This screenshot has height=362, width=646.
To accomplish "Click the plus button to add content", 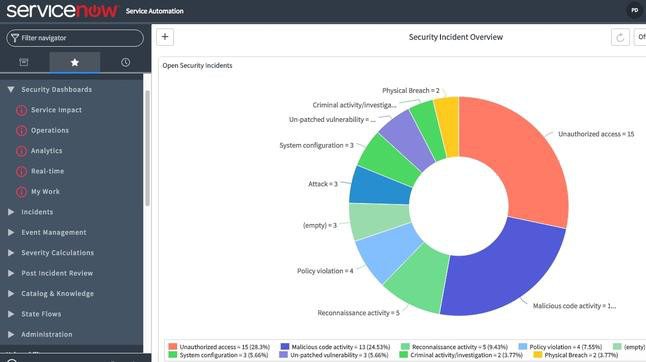I will 165,37.
